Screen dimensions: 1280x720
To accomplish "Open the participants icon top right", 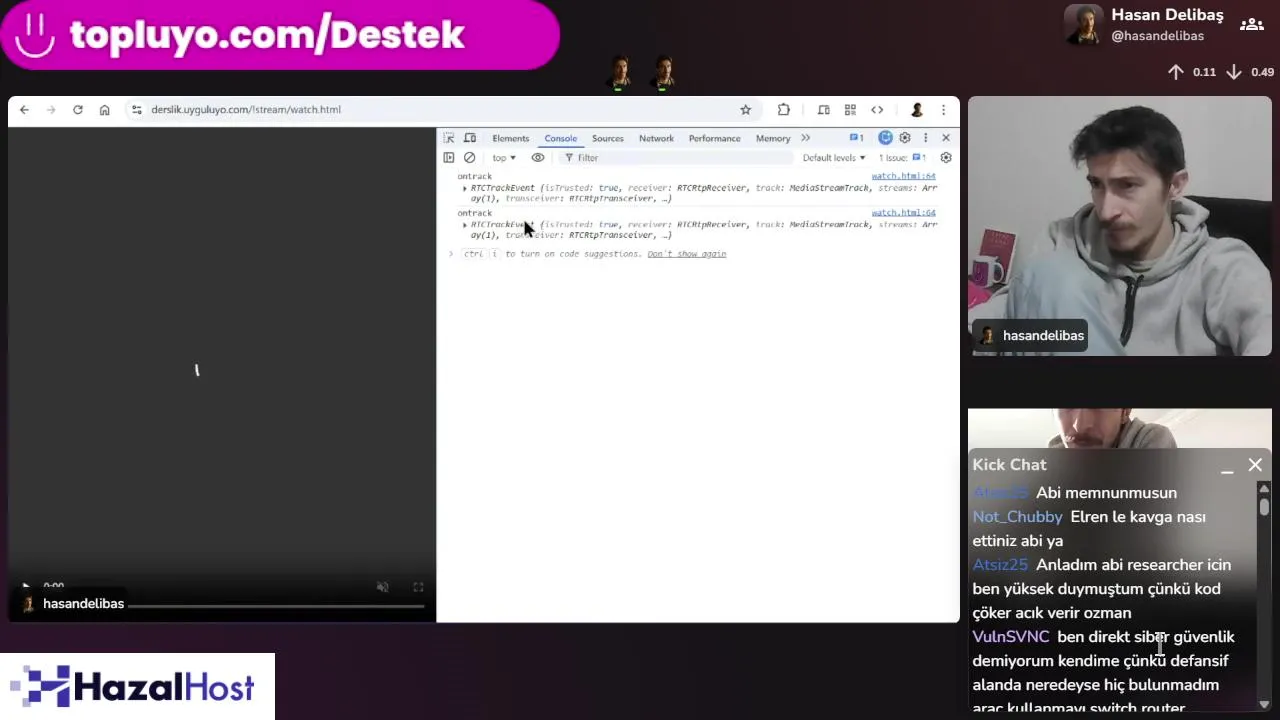I will (1251, 25).
